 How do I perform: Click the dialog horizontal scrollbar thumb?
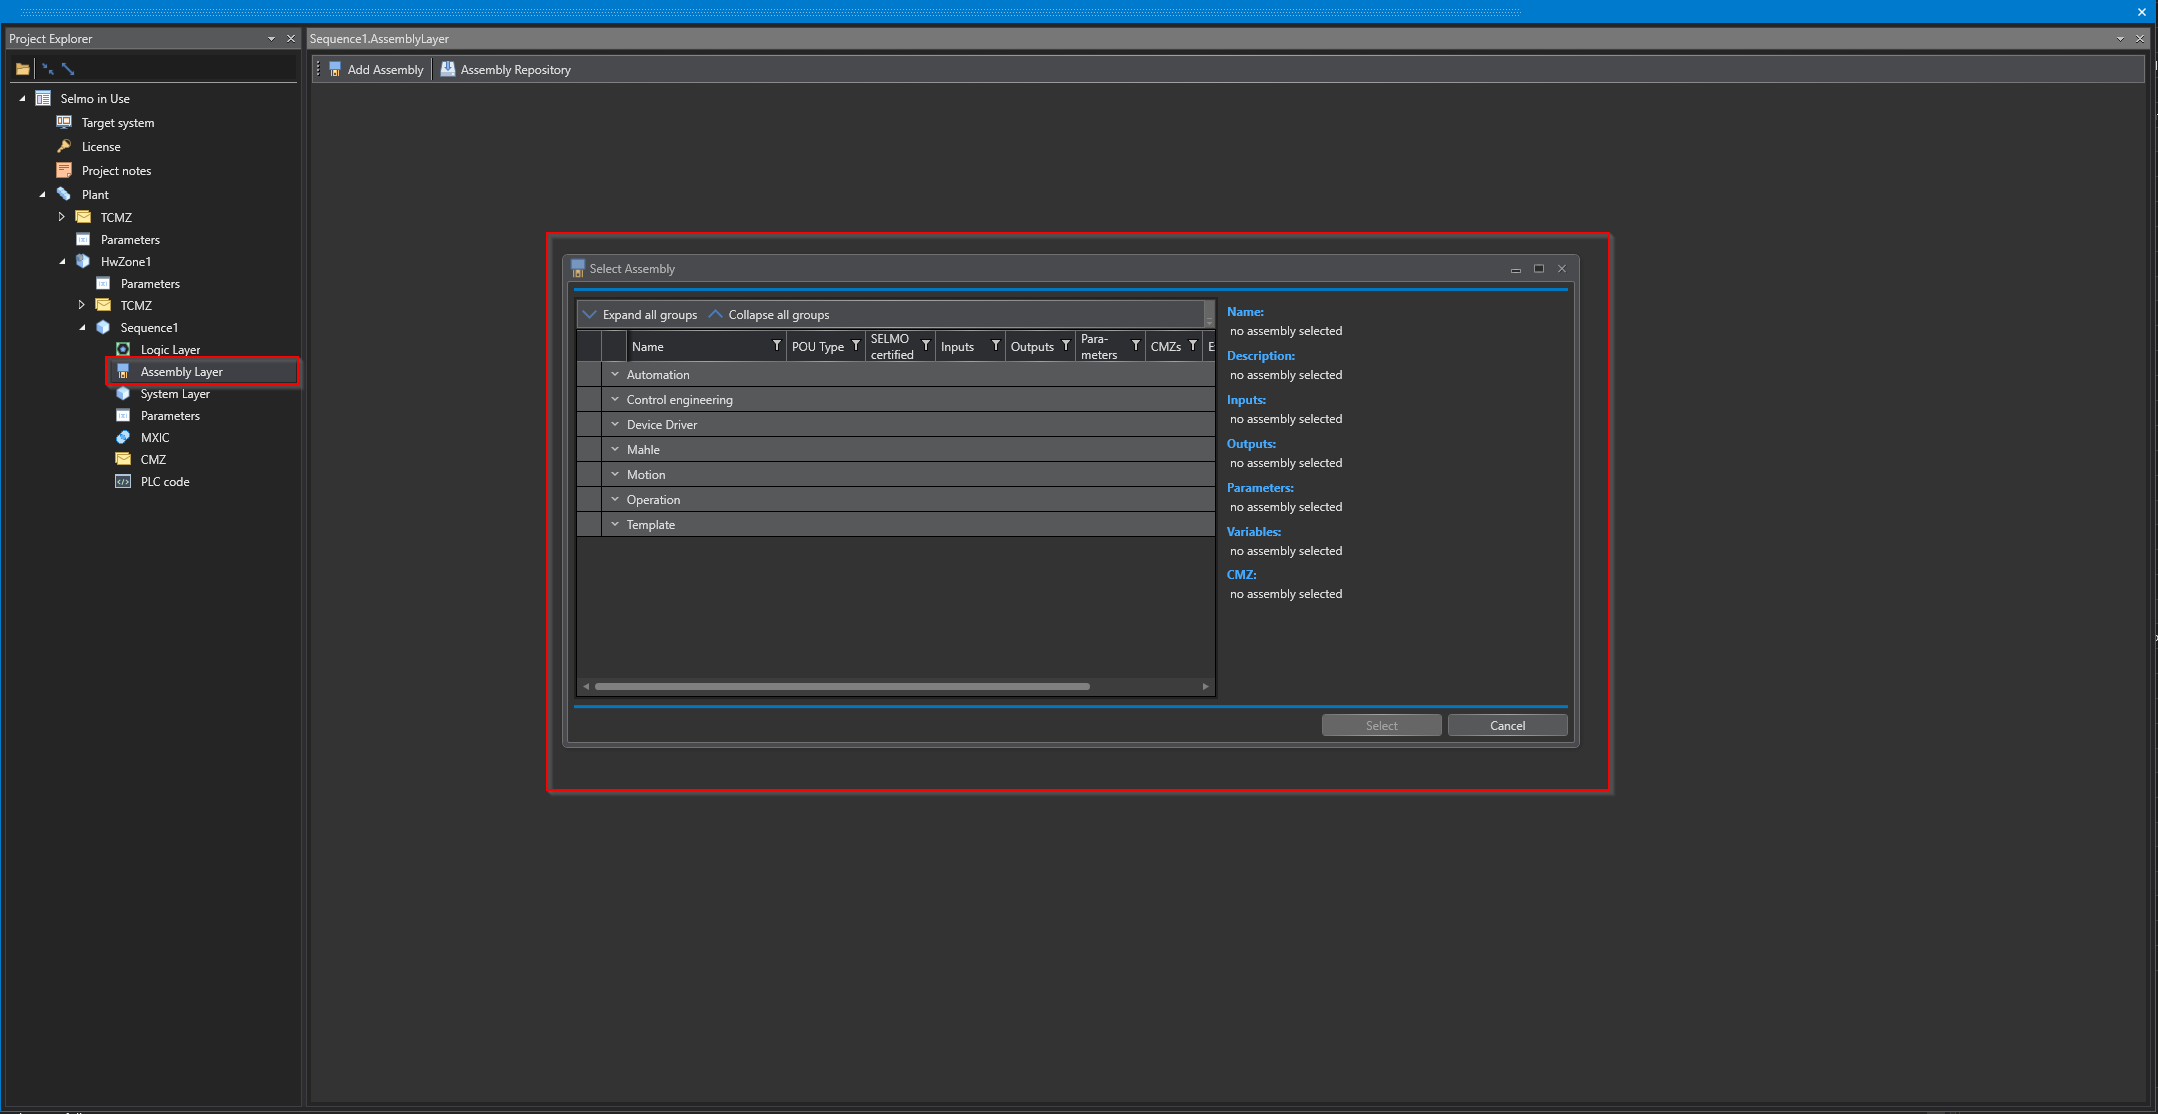842,686
